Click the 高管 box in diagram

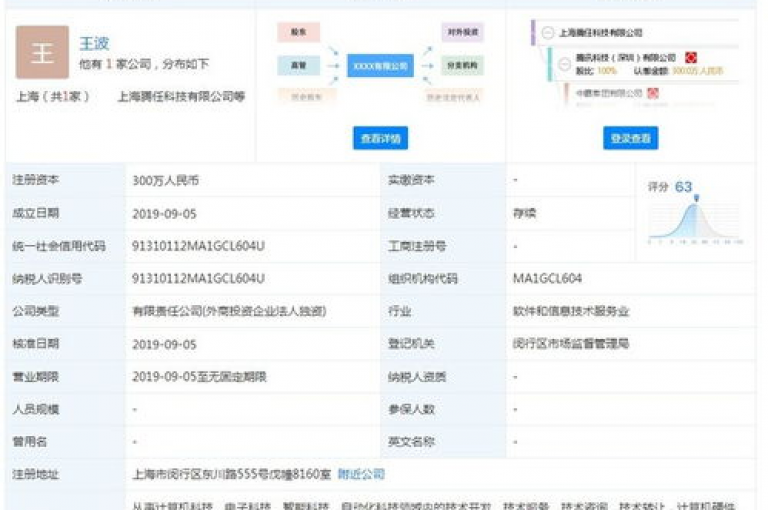tap(299, 65)
